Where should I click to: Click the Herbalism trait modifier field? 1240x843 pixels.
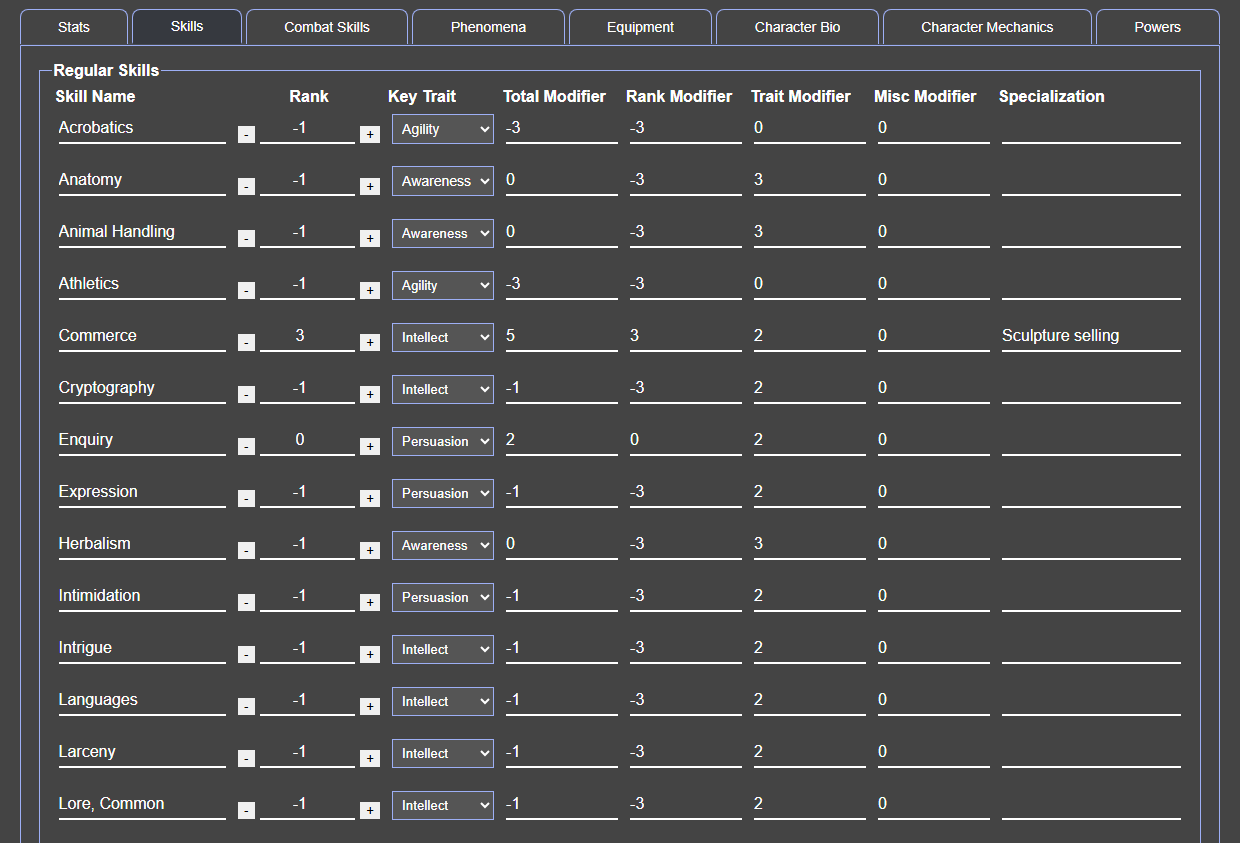pos(809,544)
